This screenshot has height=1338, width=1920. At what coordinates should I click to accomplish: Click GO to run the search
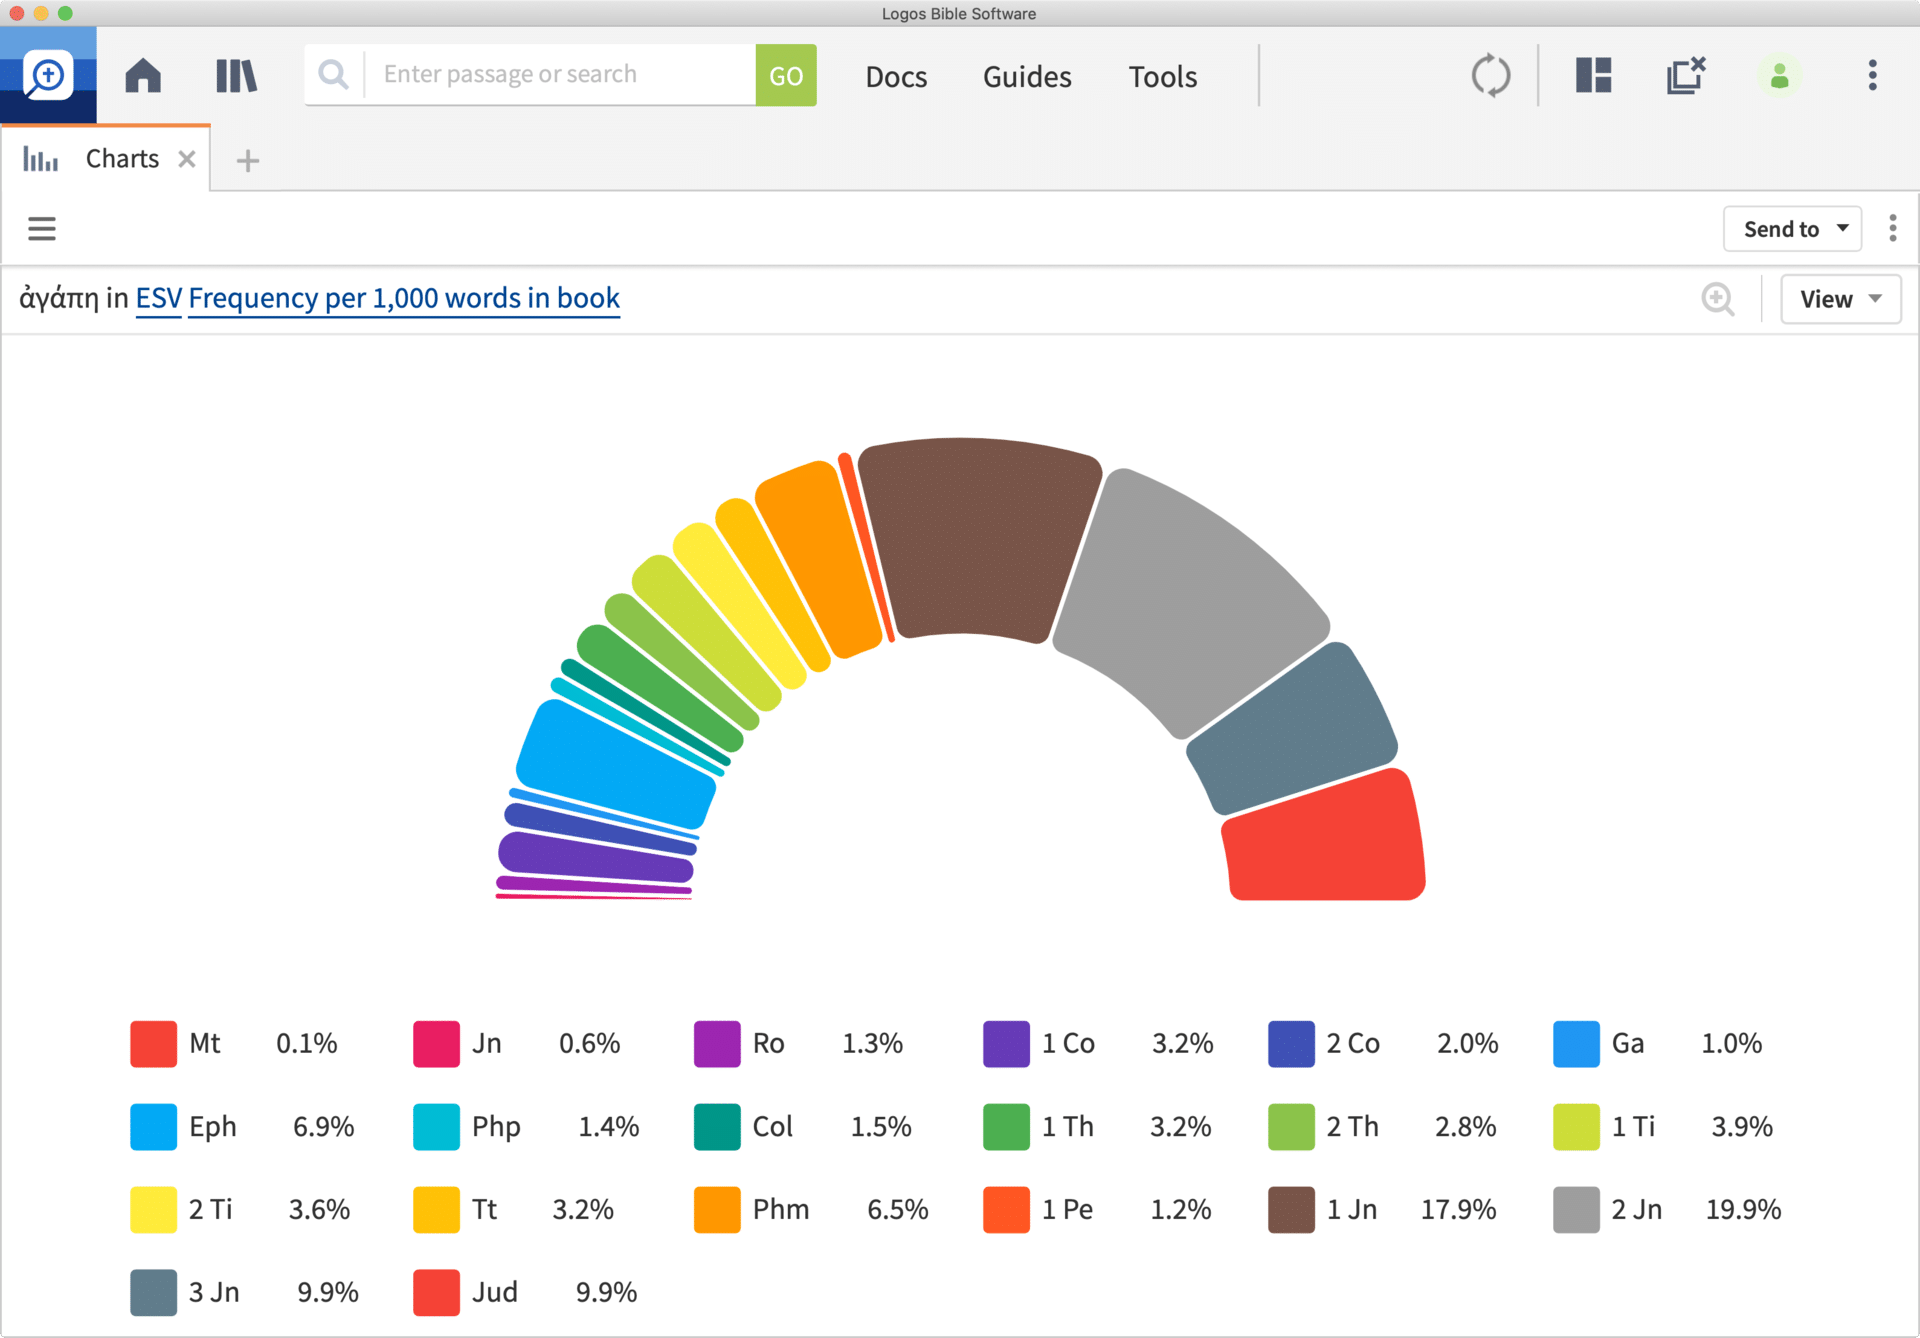(x=786, y=75)
